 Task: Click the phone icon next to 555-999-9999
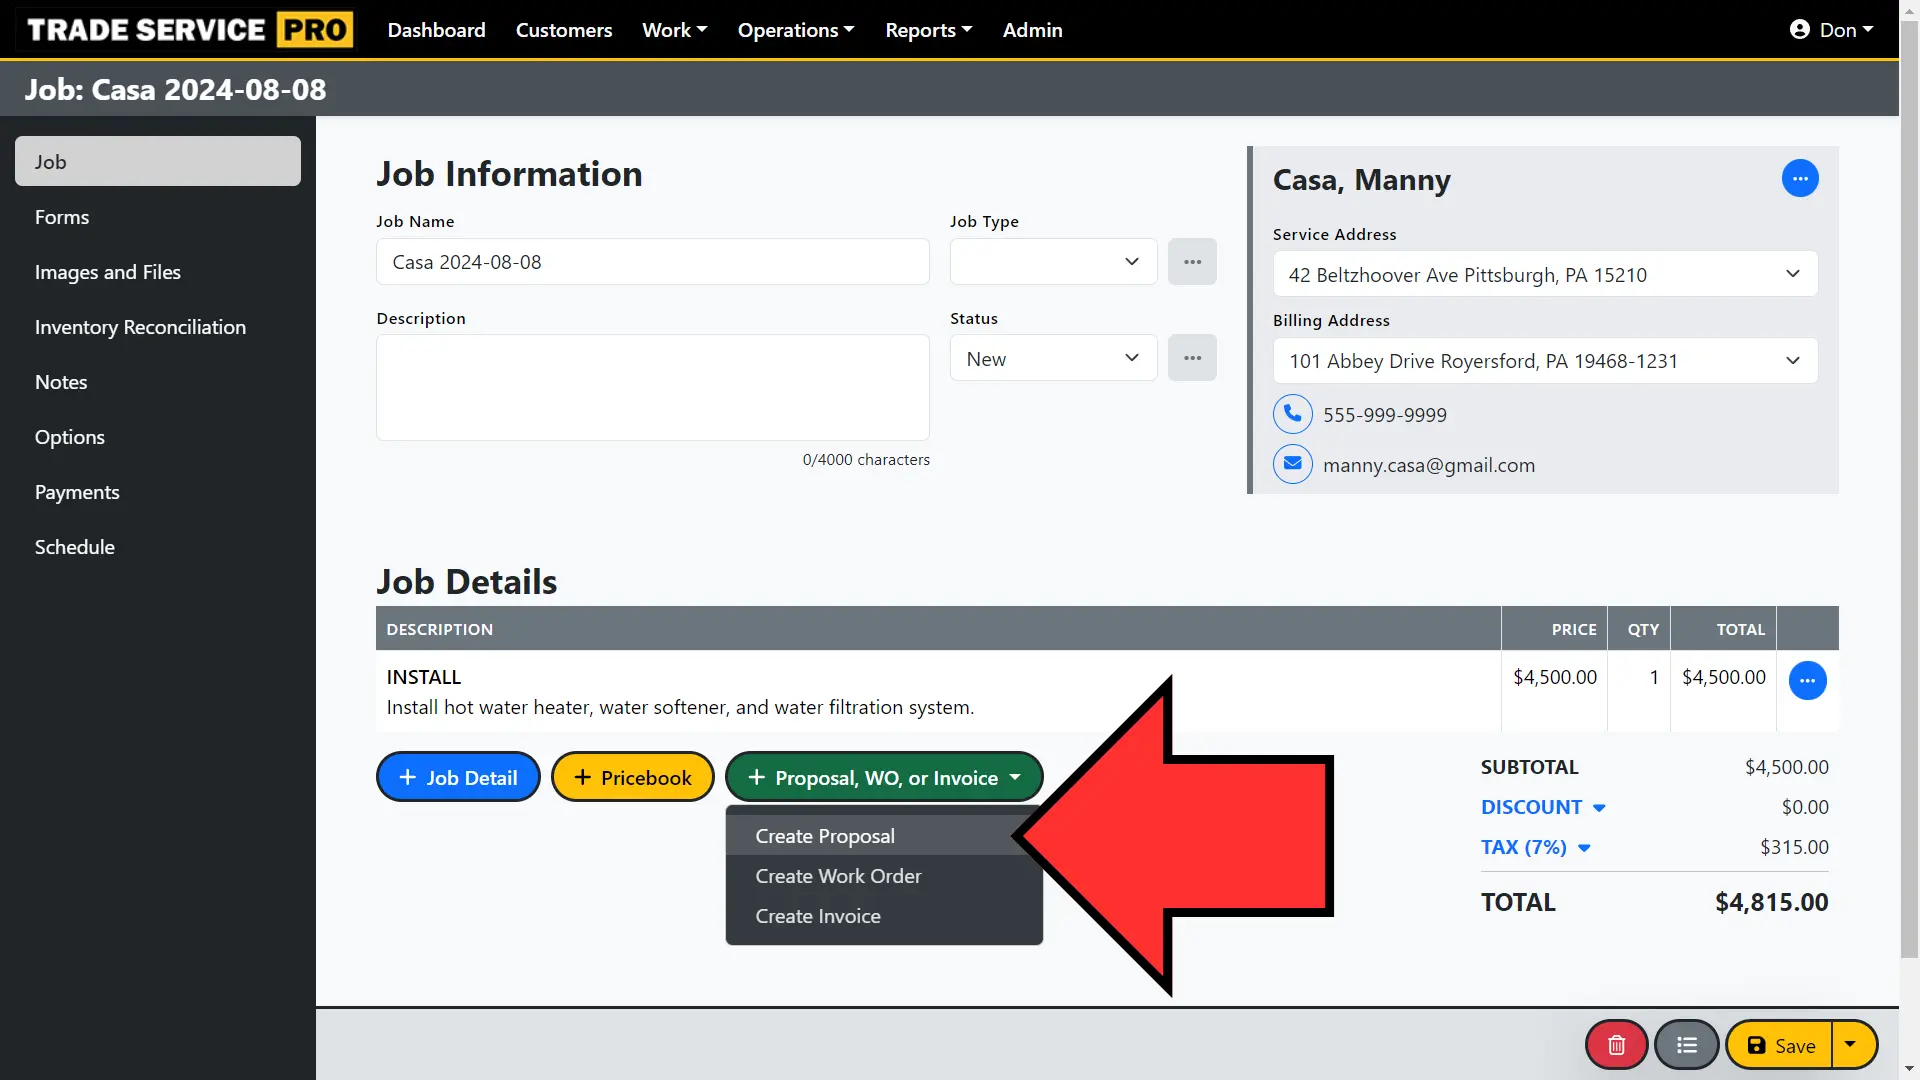tap(1292, 413)
